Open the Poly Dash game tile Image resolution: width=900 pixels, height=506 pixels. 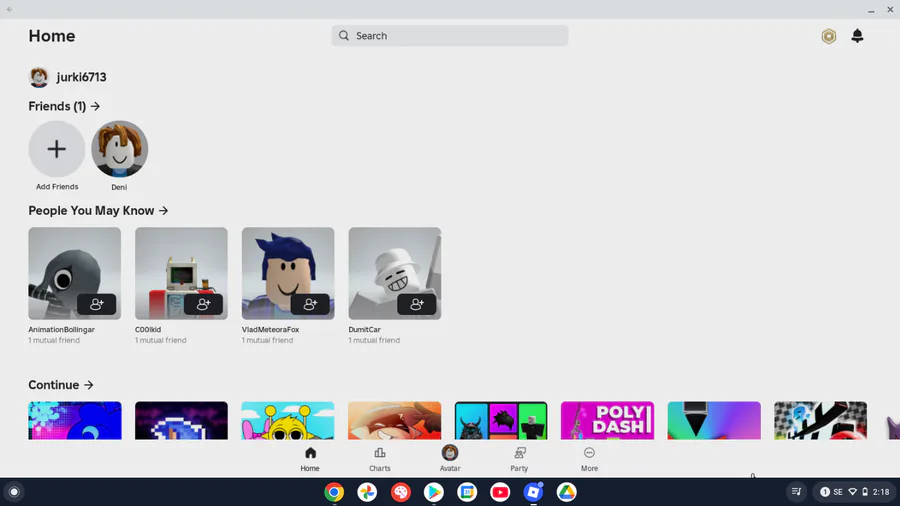point(607,421)
